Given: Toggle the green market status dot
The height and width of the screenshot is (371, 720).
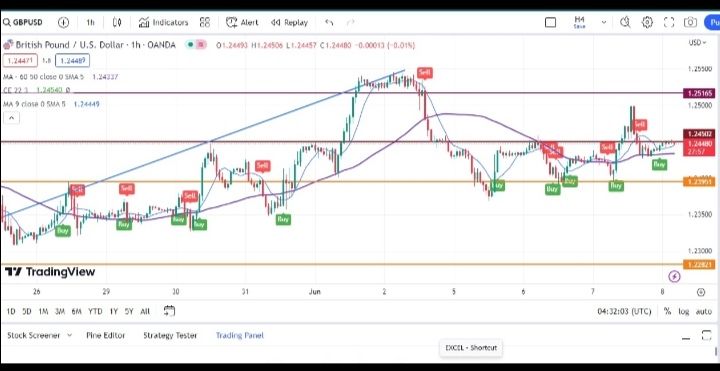Looking at the screenshot, I should 189,45.
